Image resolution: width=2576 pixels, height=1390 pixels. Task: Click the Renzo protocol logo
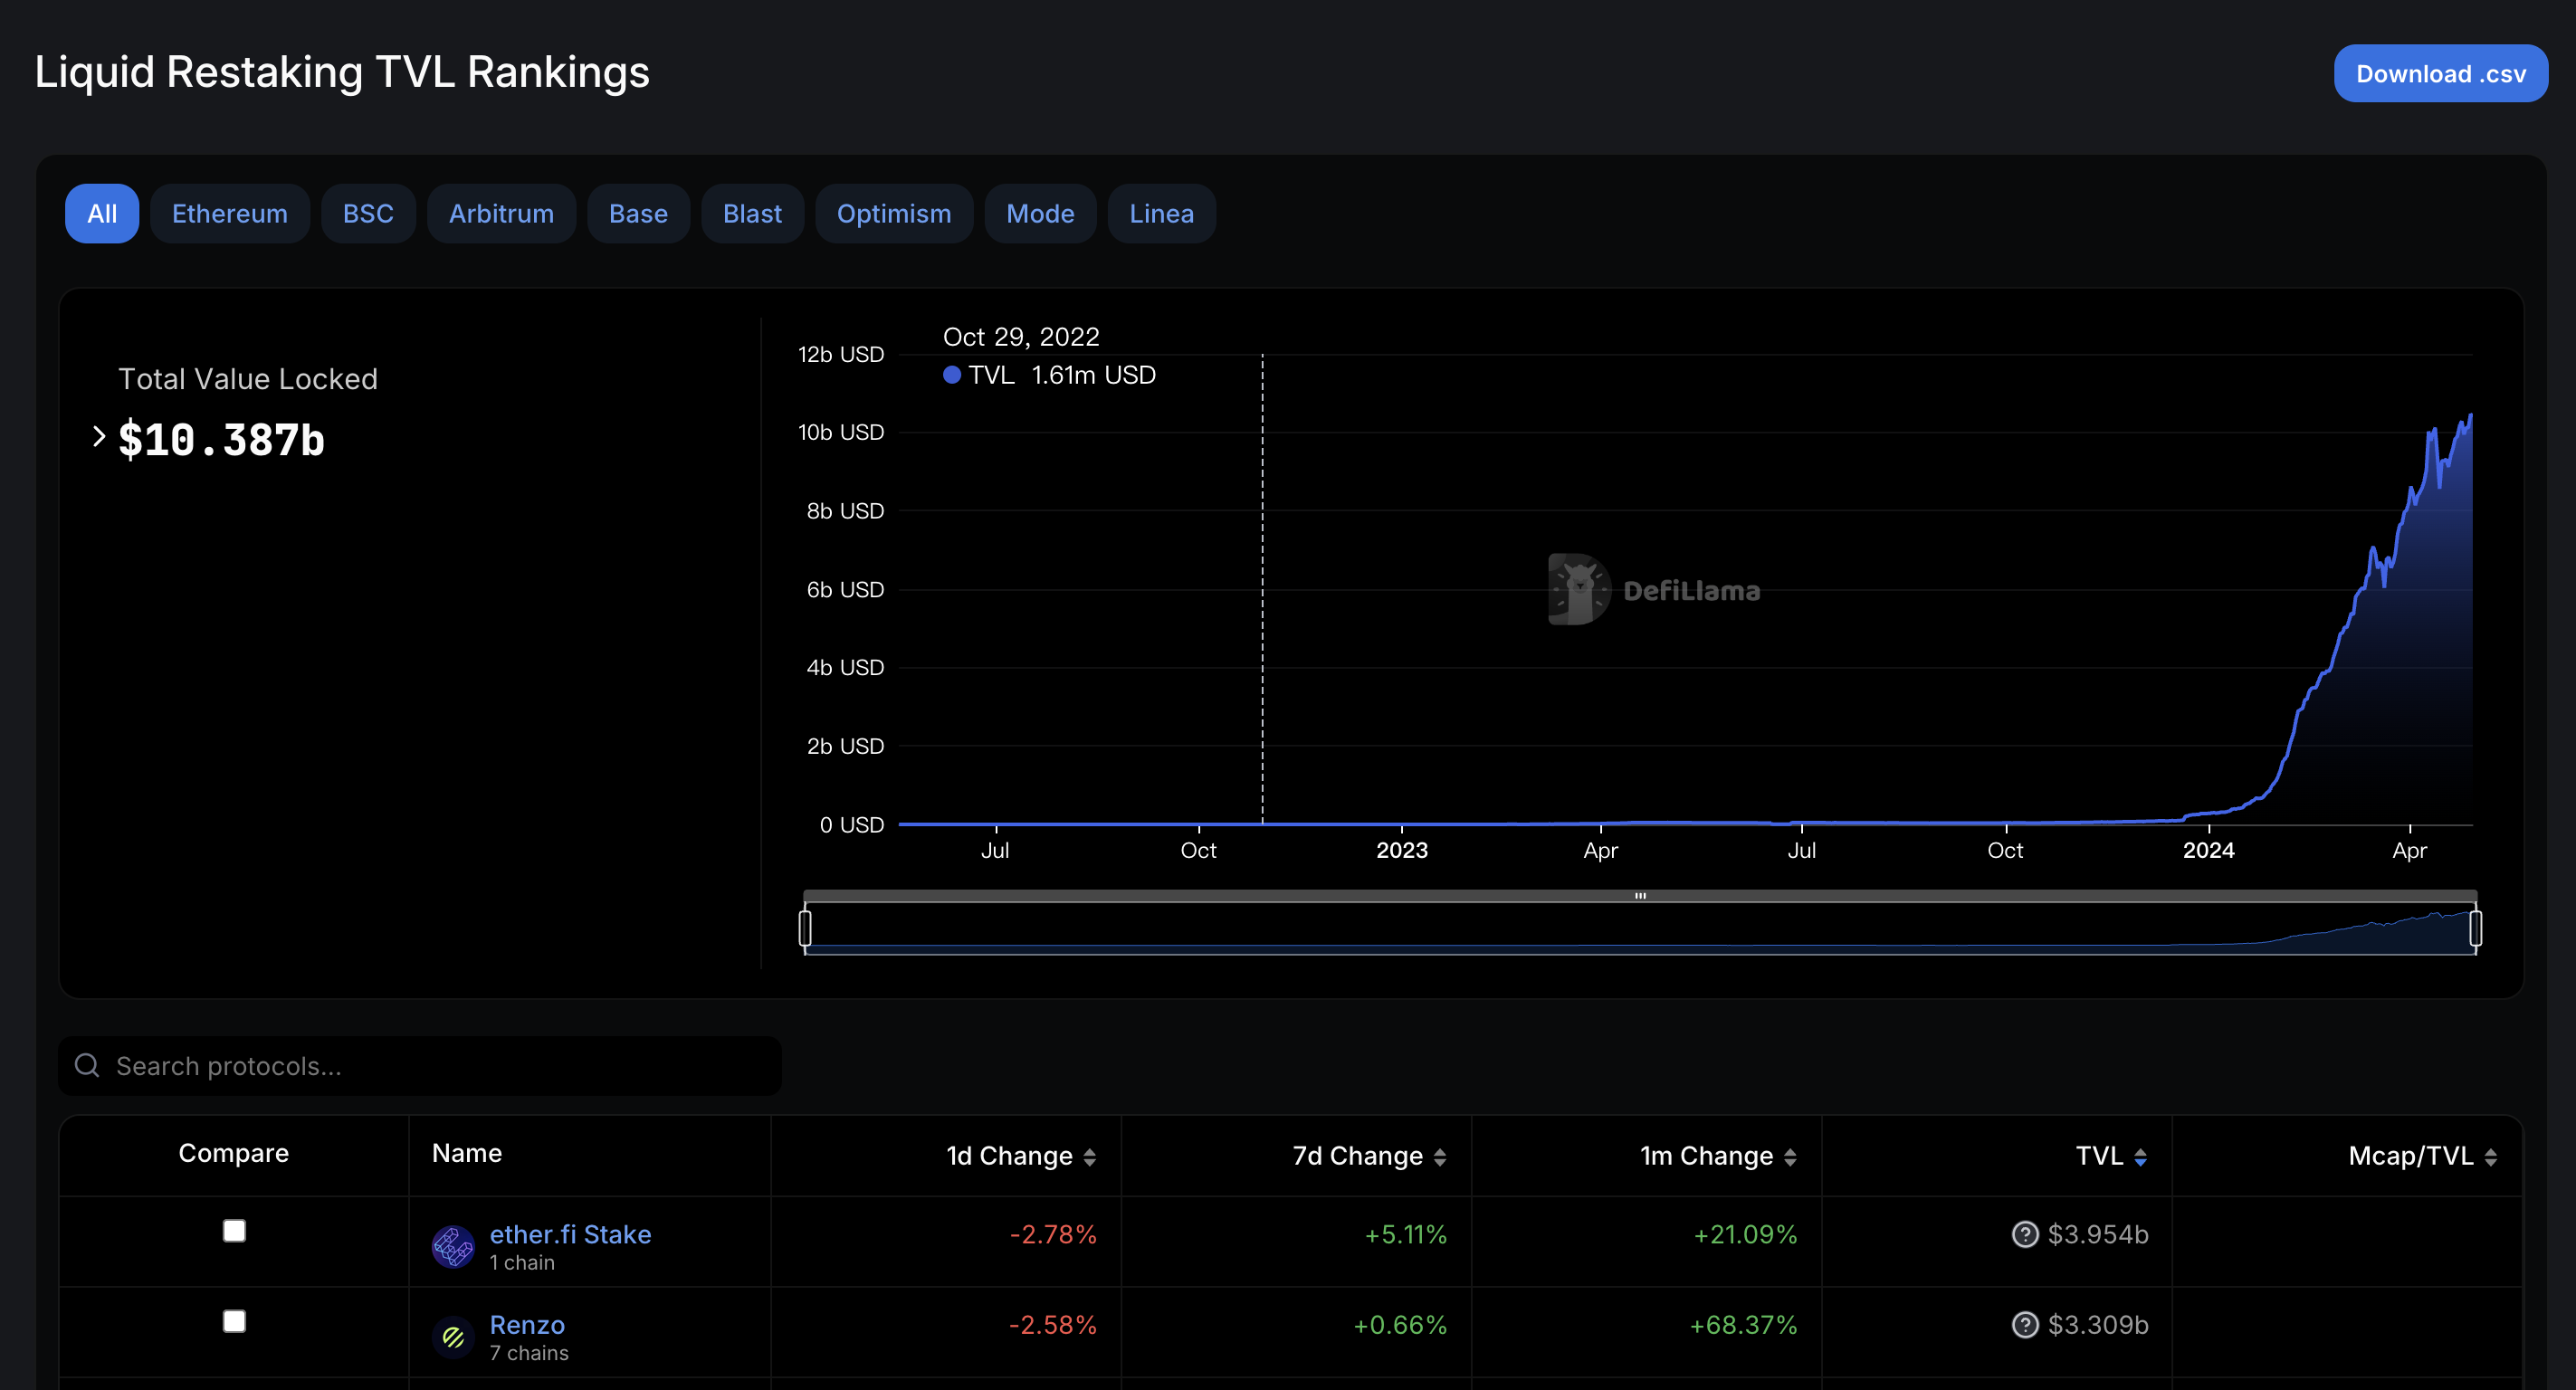[453, 1337]
